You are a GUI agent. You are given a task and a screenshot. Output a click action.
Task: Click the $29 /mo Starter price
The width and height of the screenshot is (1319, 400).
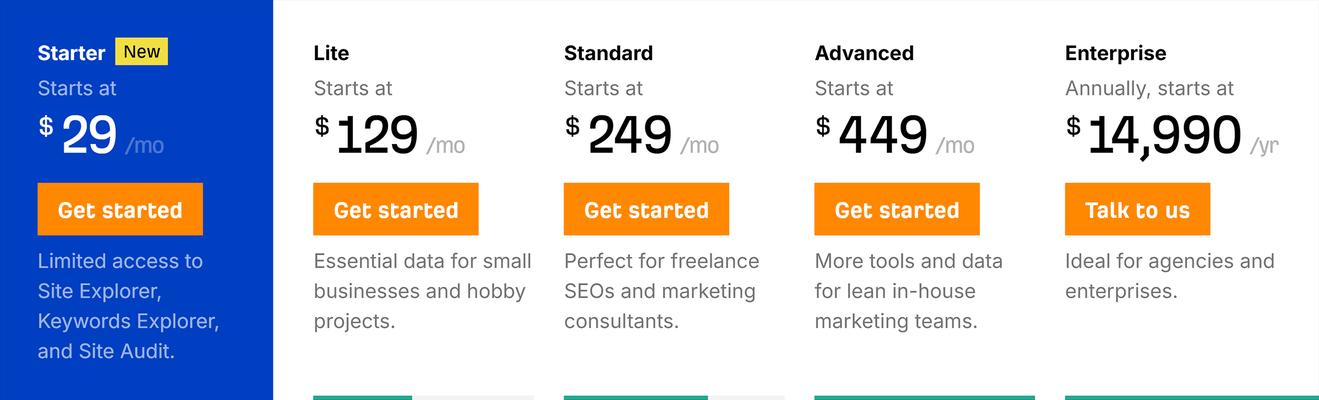pos(101,135)
